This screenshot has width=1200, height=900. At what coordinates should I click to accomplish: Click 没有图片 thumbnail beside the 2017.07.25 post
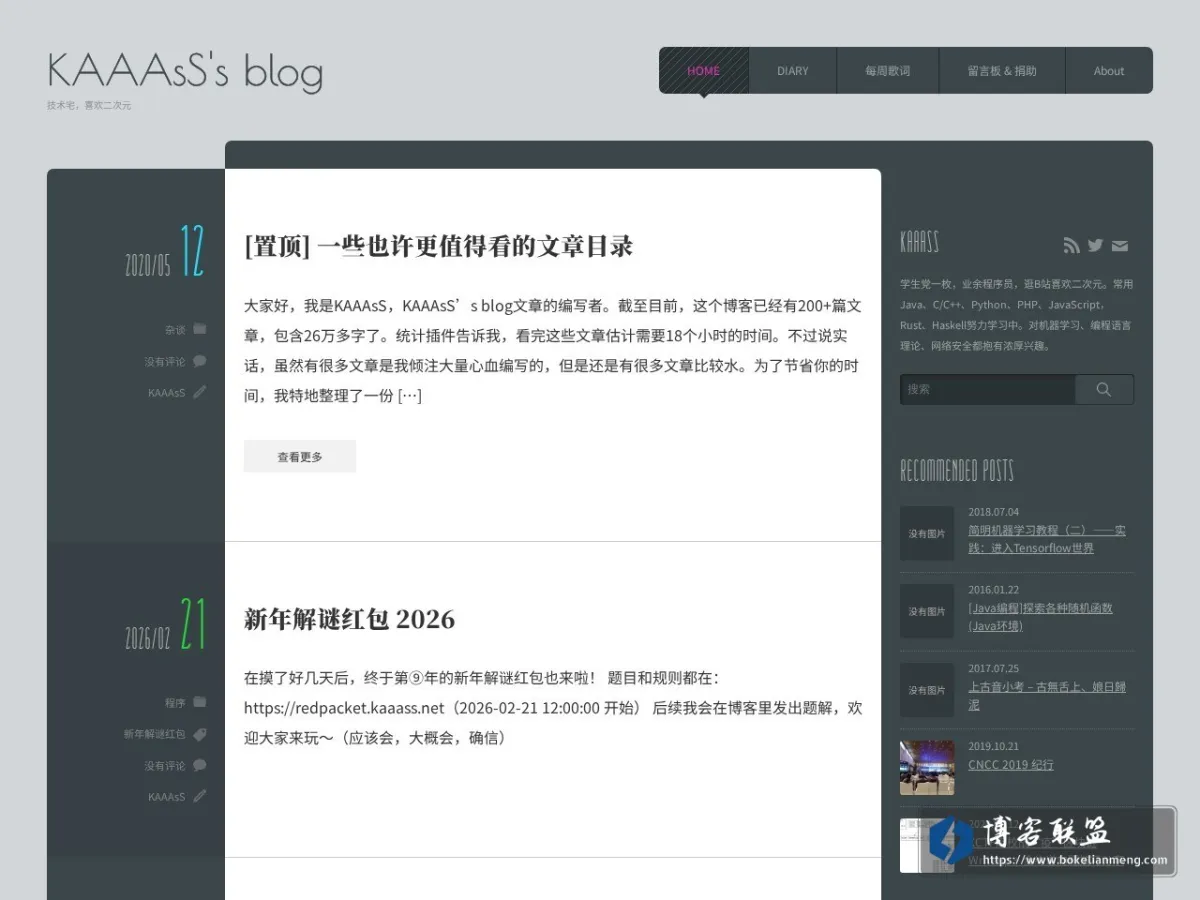927,690
